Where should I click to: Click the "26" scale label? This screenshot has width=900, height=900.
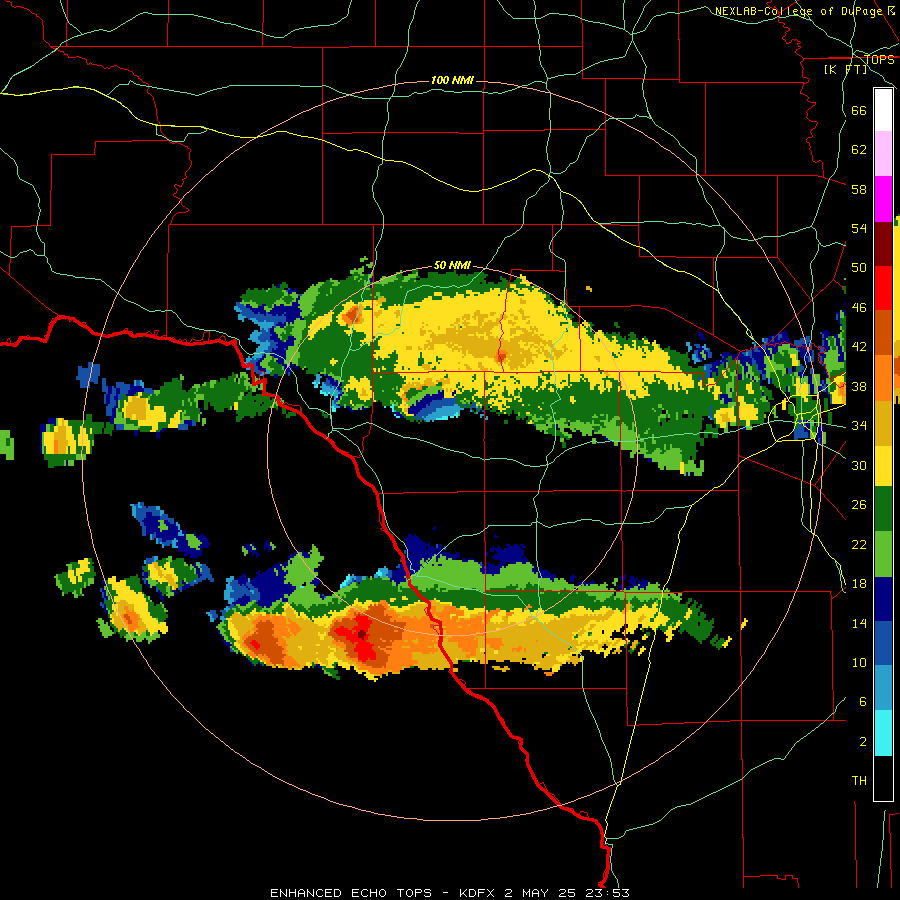tap(859, 505)
